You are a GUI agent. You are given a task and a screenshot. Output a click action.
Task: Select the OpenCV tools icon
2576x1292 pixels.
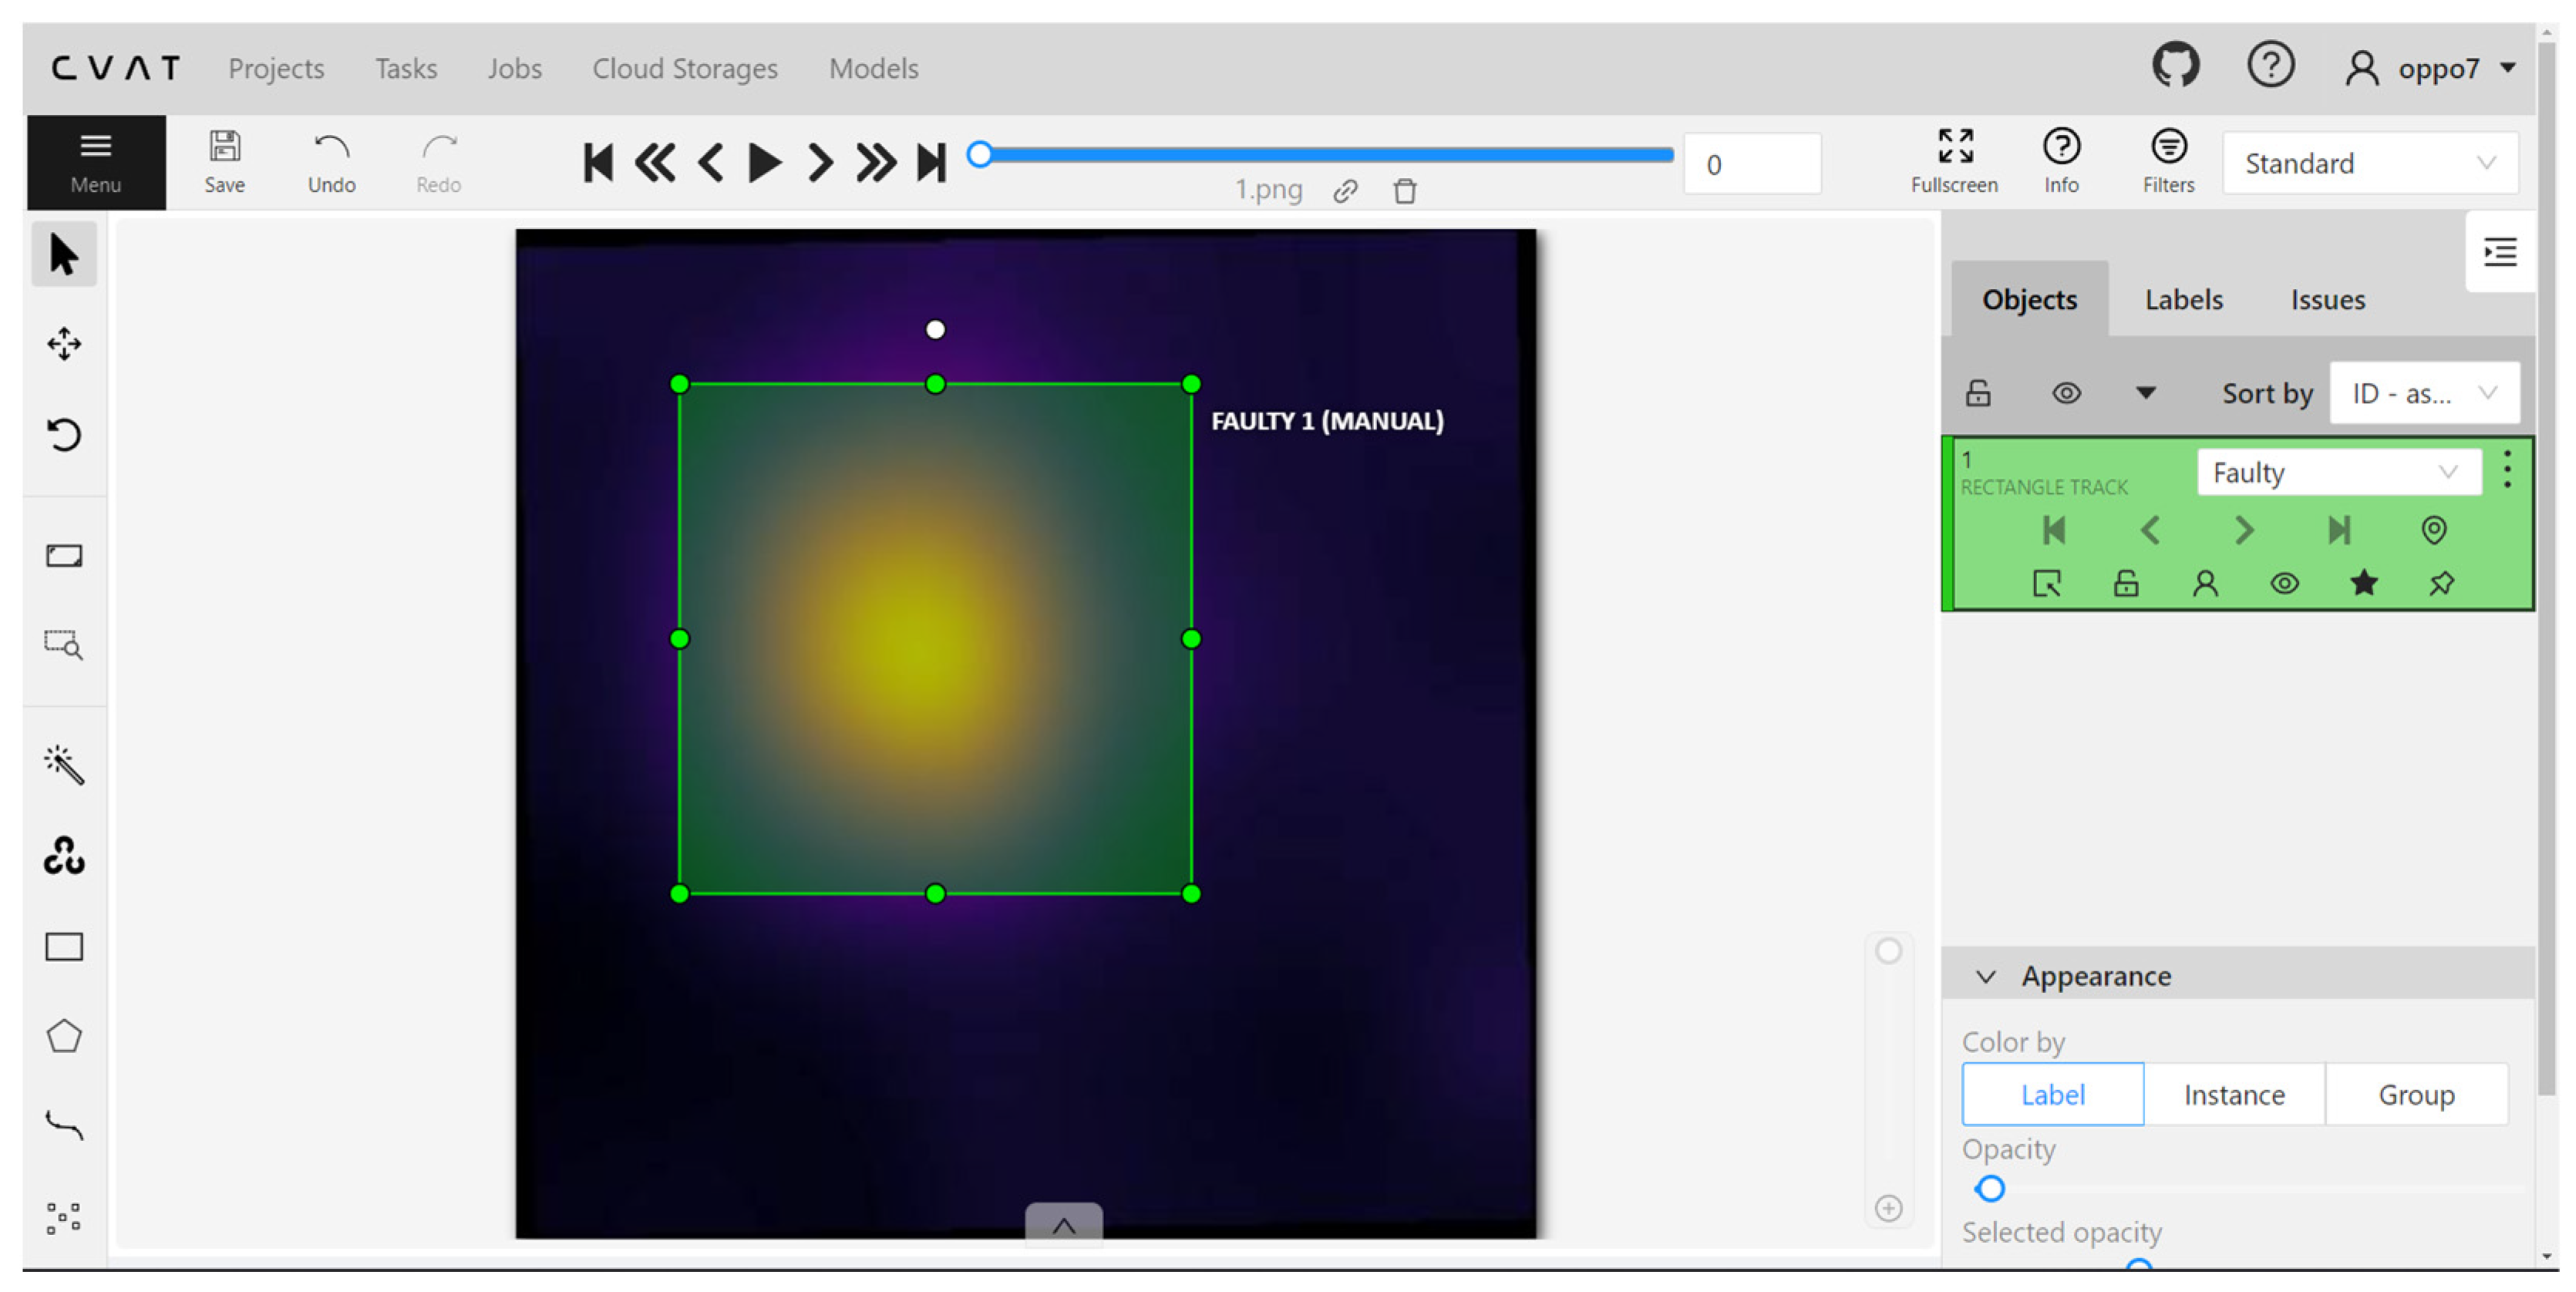[x=64, y=856]
